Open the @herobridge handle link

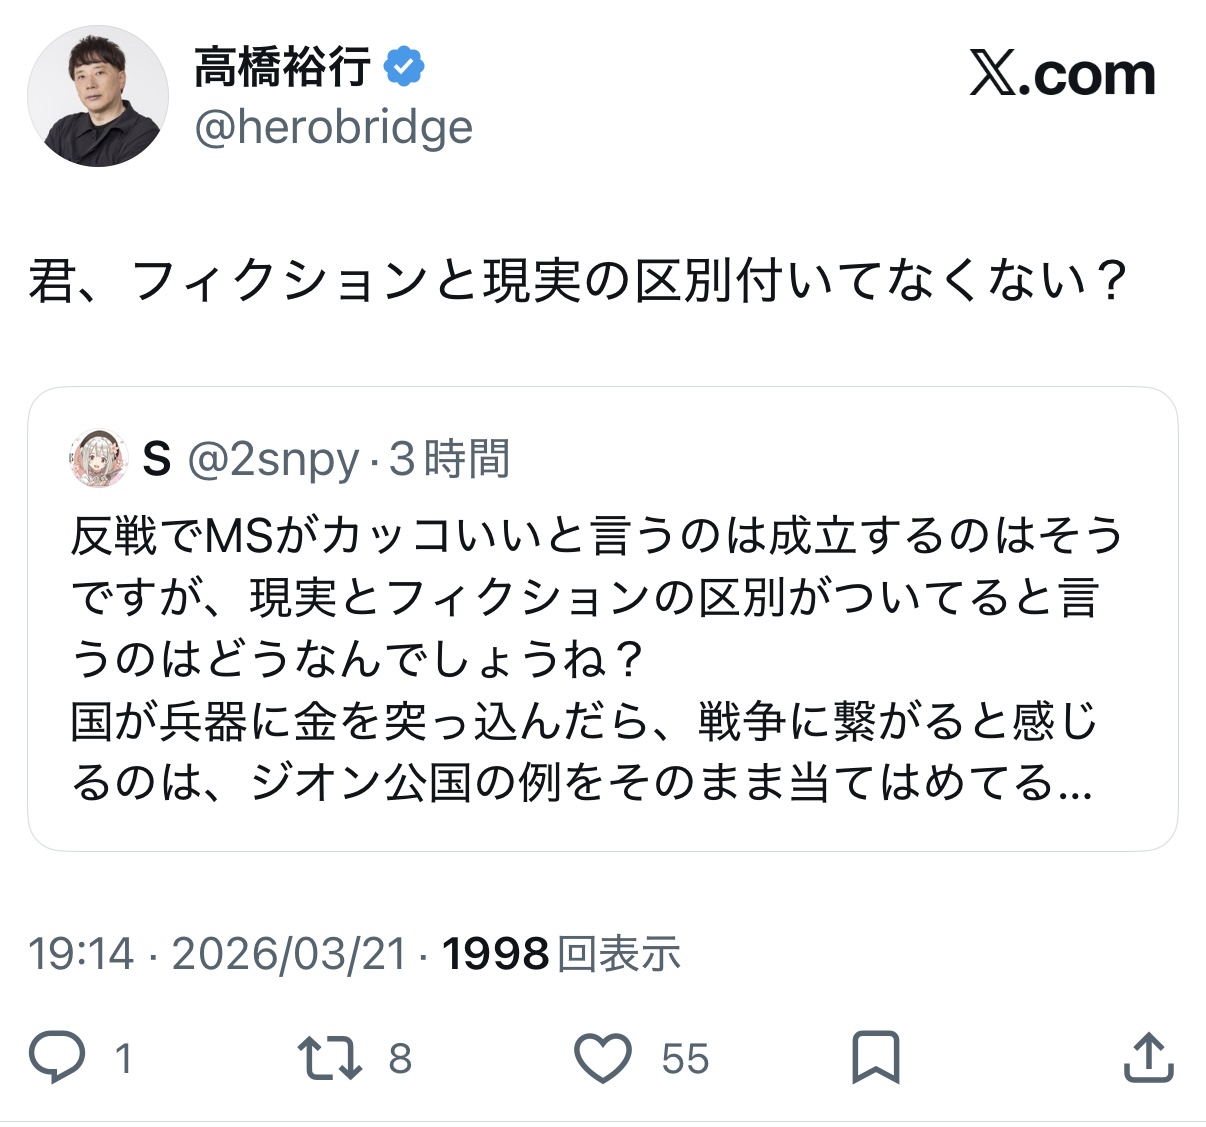click(x=333, y=127)
